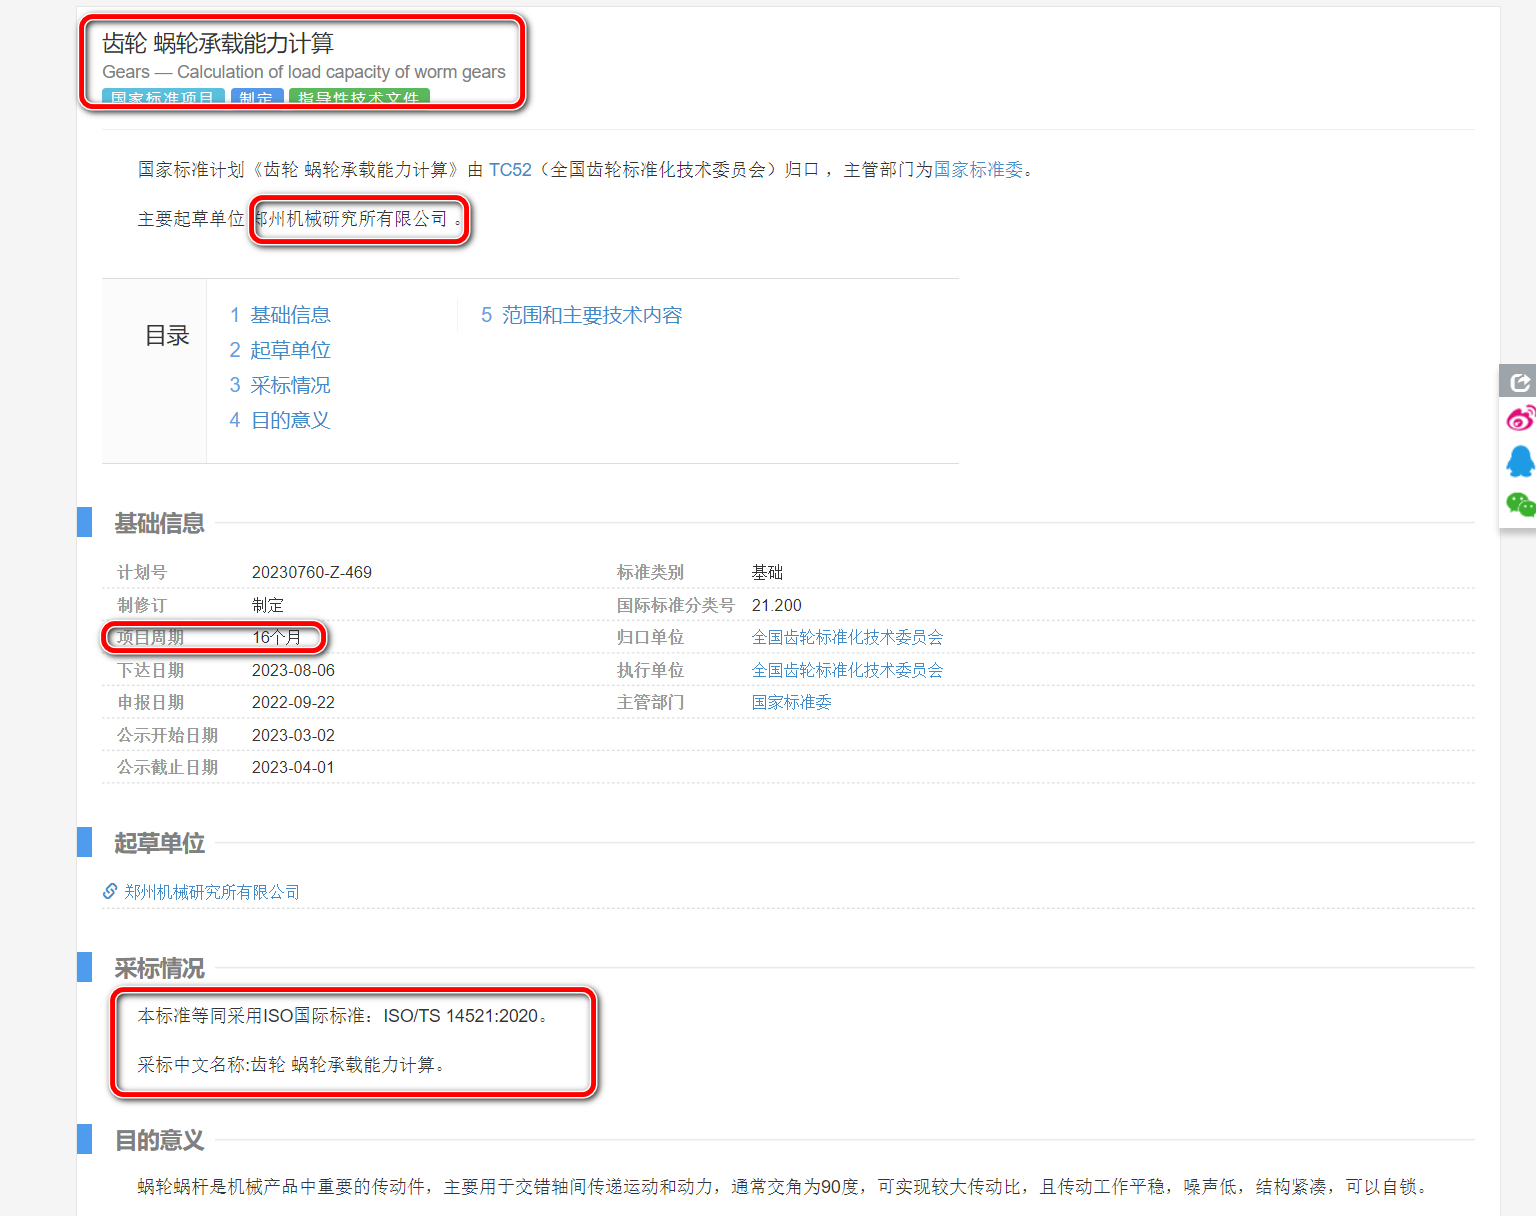Click 国家标准委 link in the intro paragraph
Screen dimensions: 1536x1216
[978, 170]
